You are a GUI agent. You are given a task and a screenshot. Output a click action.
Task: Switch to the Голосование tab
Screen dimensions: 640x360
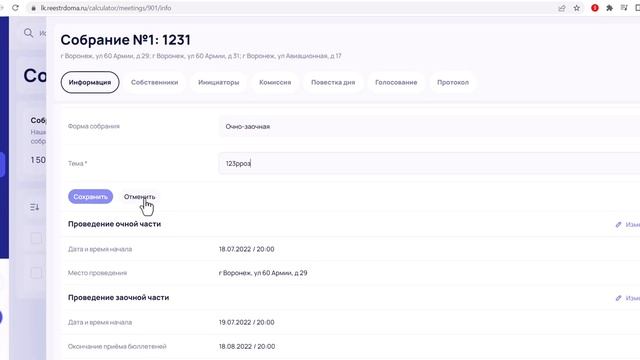click(x=396, y=82)
